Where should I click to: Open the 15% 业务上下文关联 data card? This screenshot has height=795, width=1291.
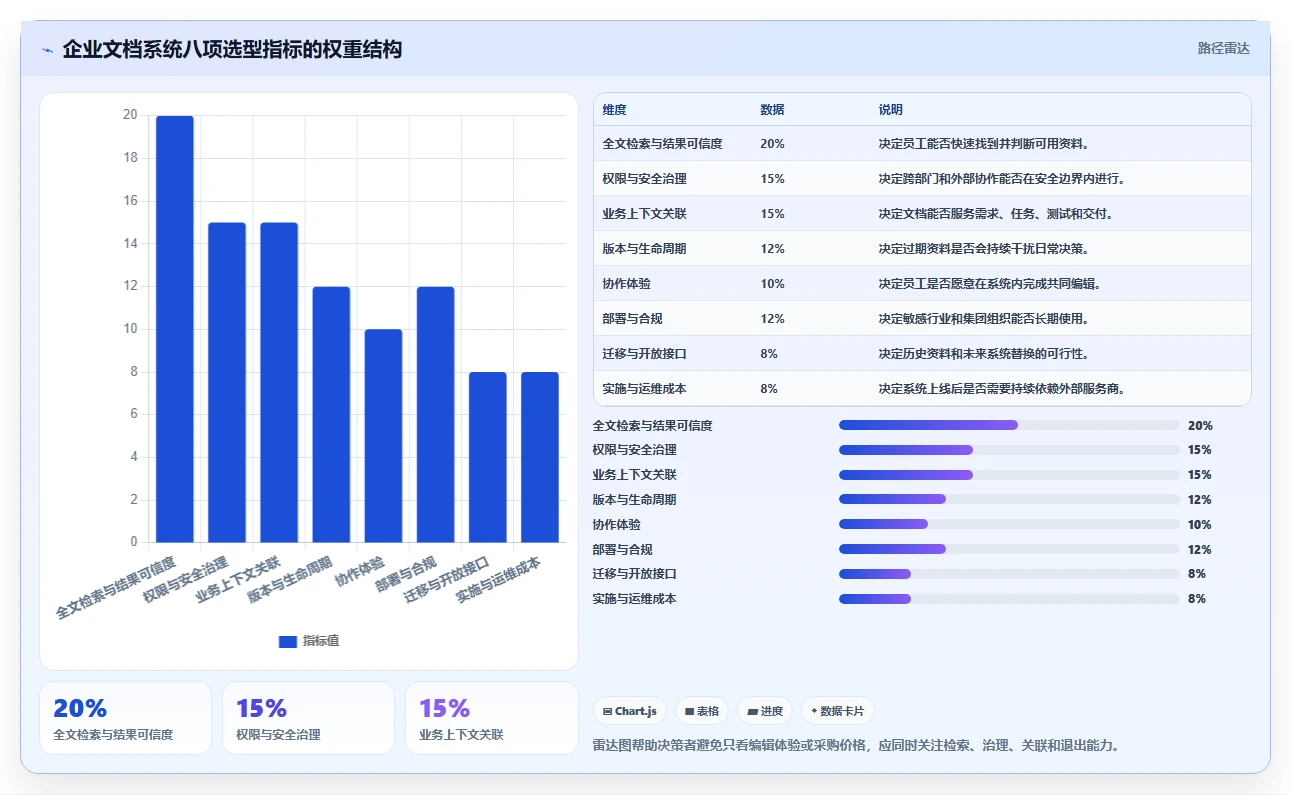click(x=491, y=718)
